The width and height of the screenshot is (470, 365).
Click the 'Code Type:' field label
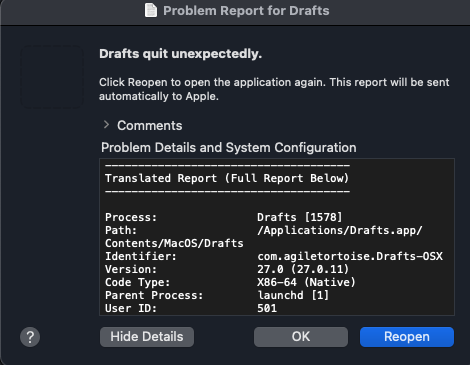point(138,282)
